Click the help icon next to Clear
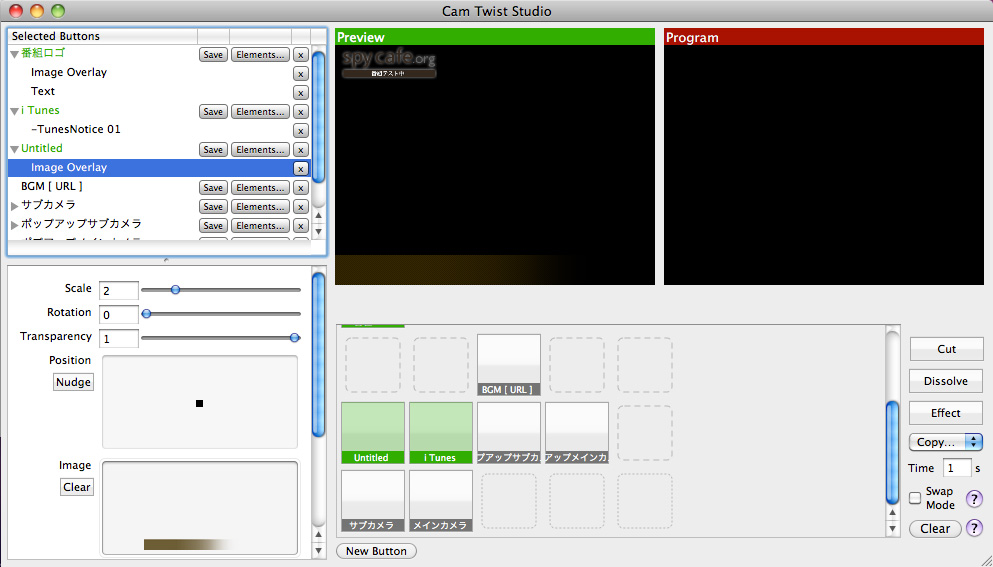 tap(974, 529)
